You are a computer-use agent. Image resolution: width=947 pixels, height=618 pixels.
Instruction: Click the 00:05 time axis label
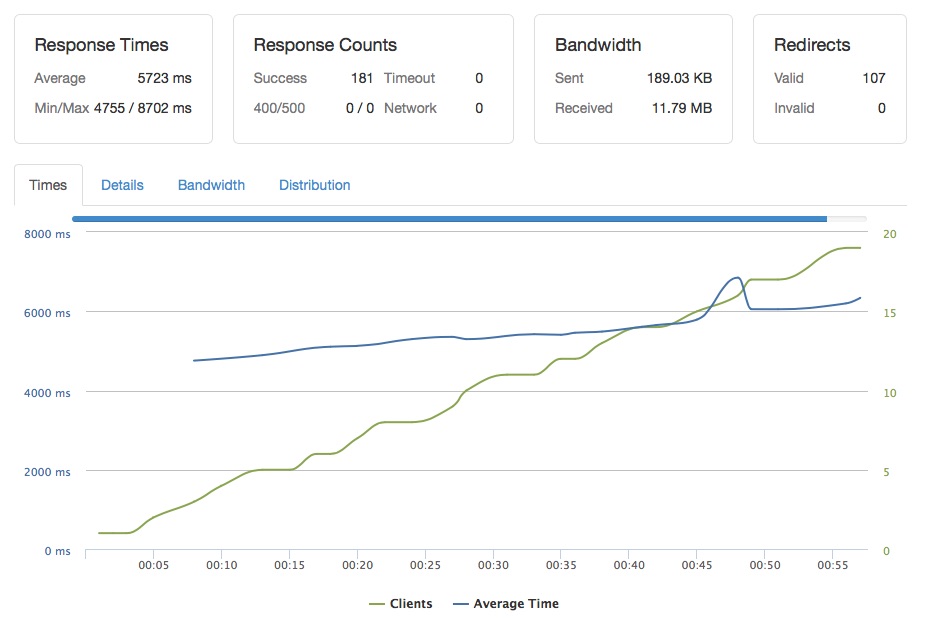(153, 565)
